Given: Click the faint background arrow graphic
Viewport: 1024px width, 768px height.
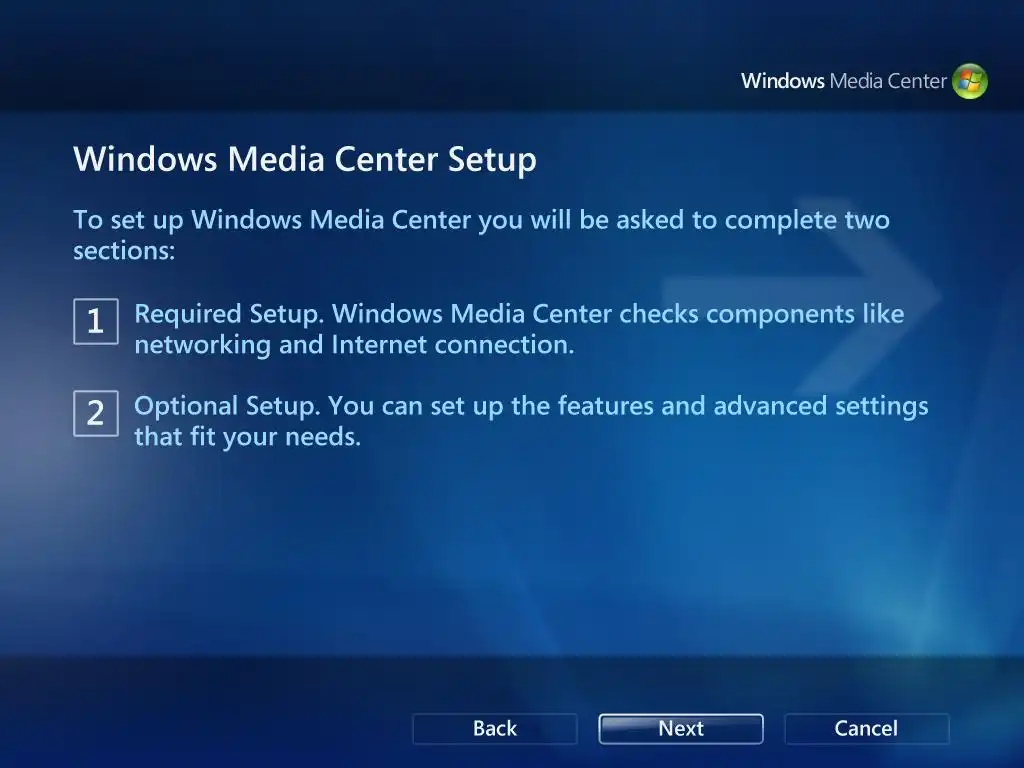Looking at the screenshot, I should [803, 294].
